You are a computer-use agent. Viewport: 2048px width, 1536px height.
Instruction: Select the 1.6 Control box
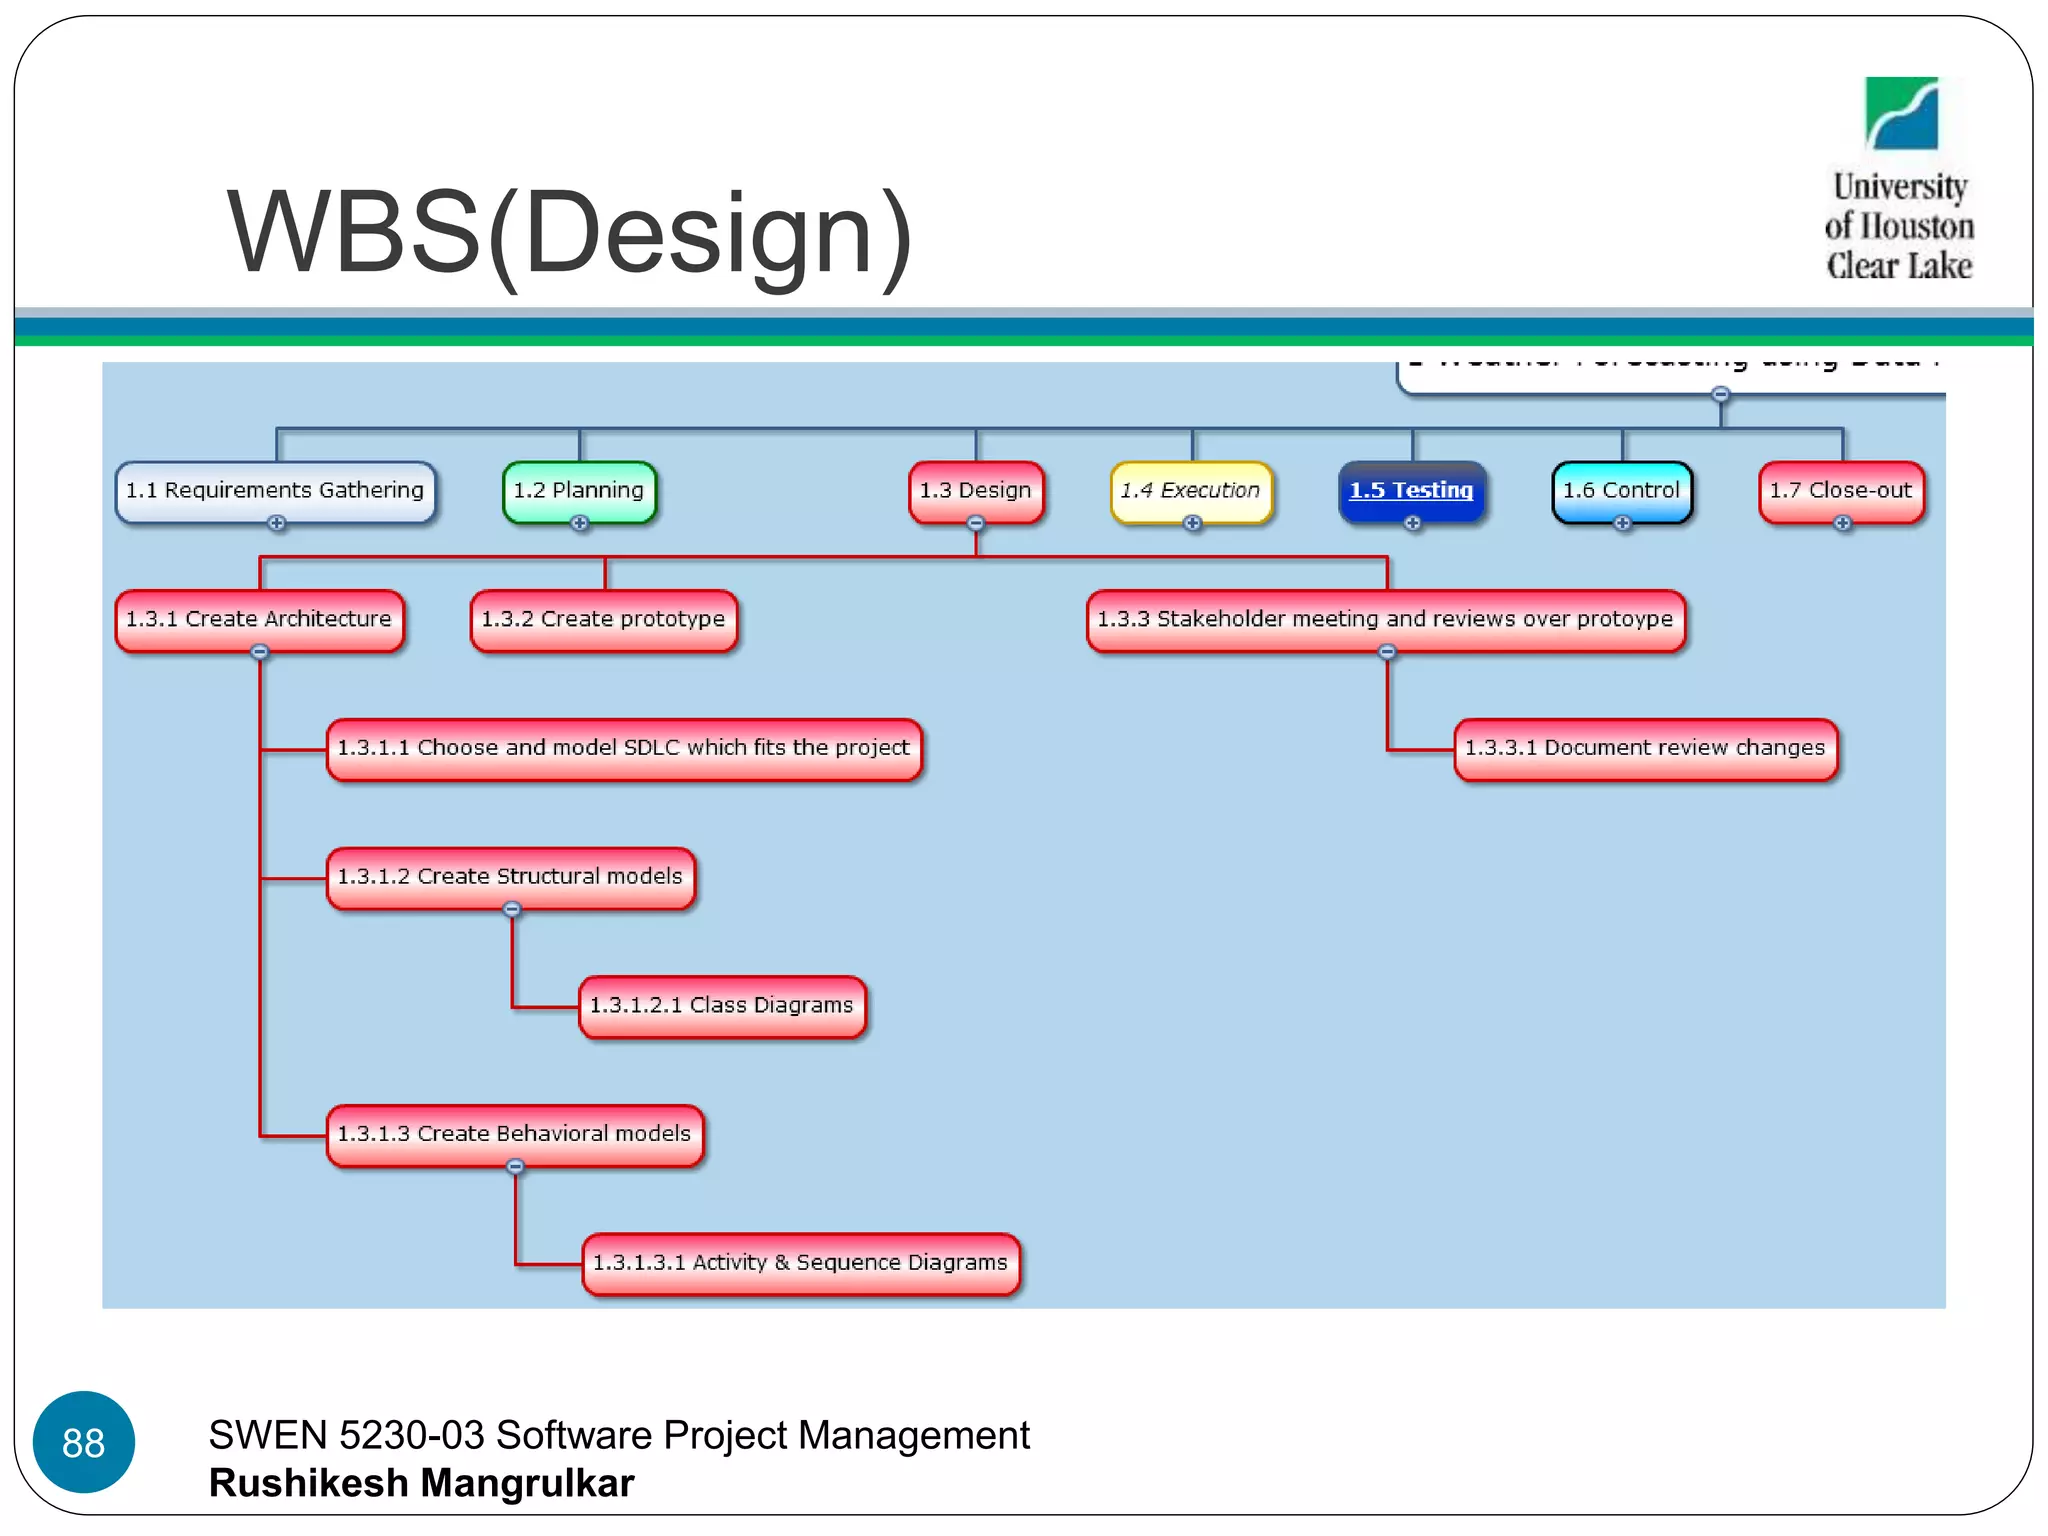tap(1623, 491)
